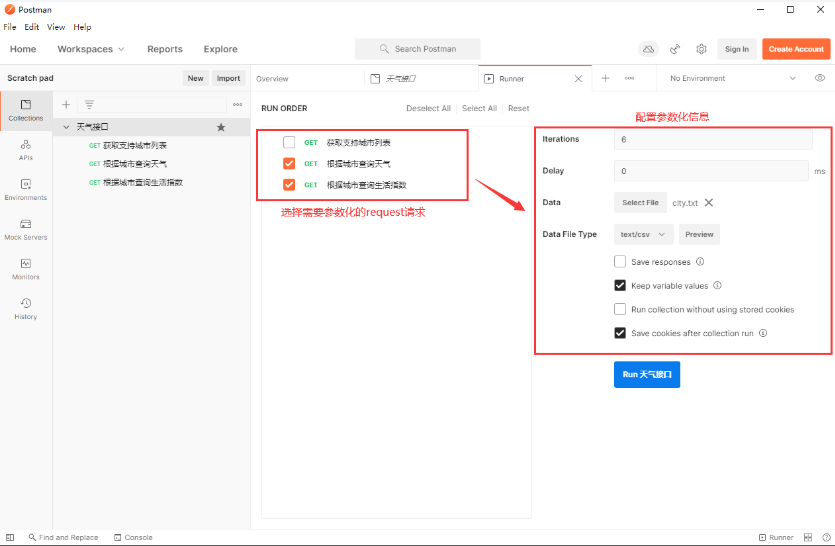835x546 pixels.
Task: Click the Import button
Action: (228, 78)
